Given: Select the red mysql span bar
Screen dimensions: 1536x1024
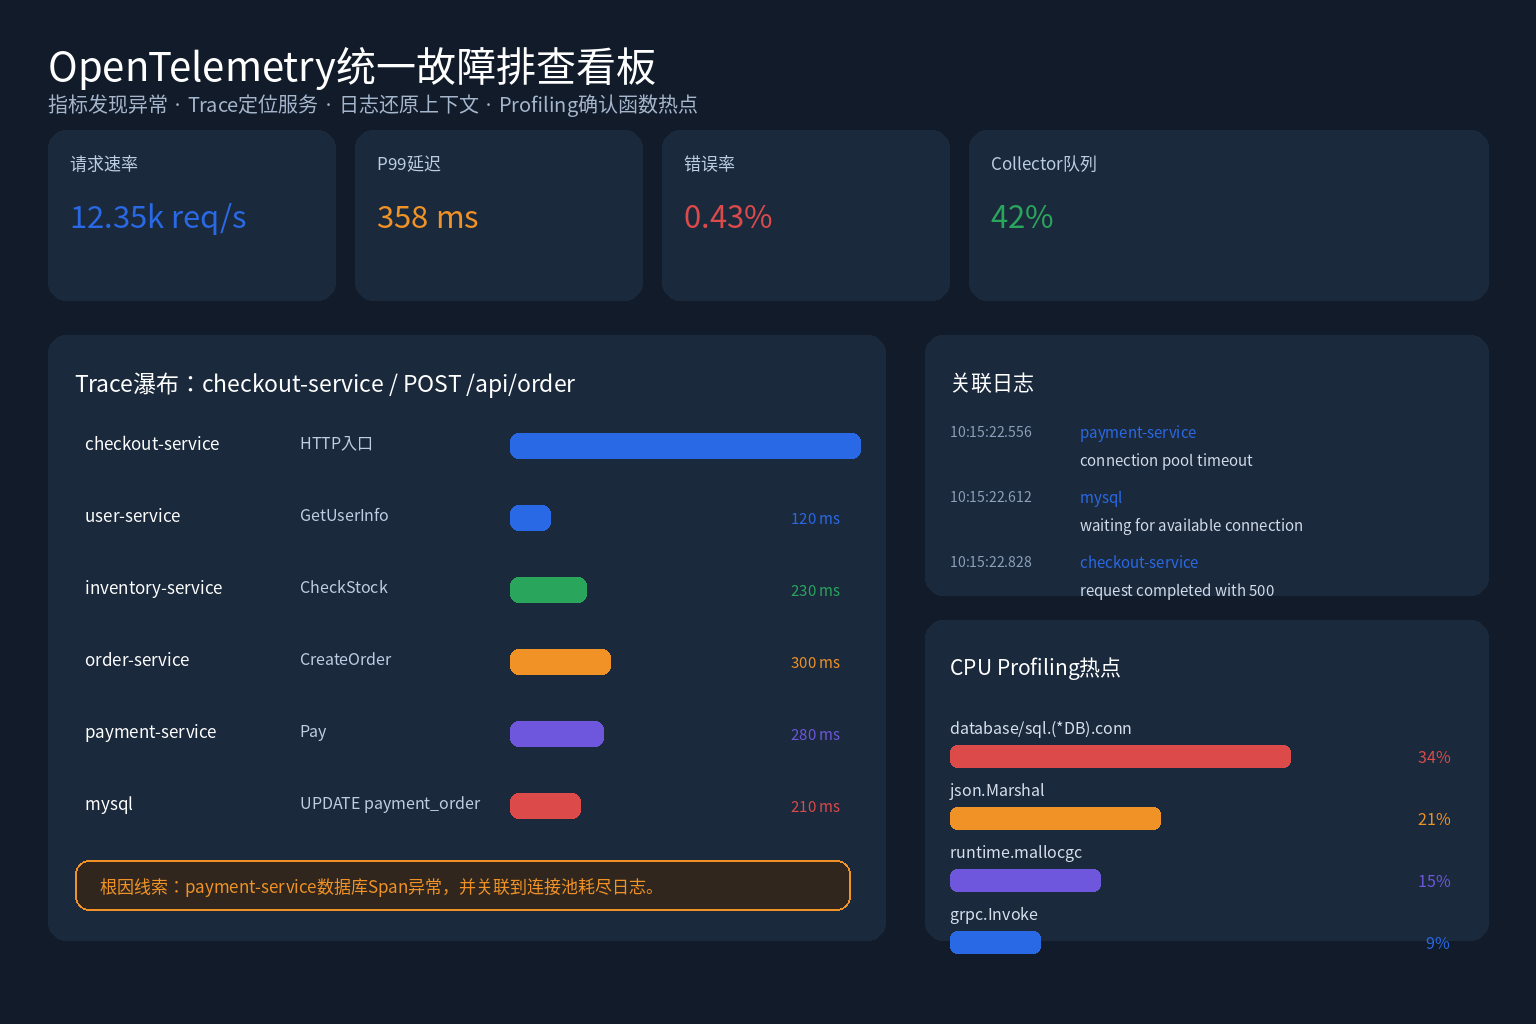Looking at the screenshot, I should pos(545,806).
